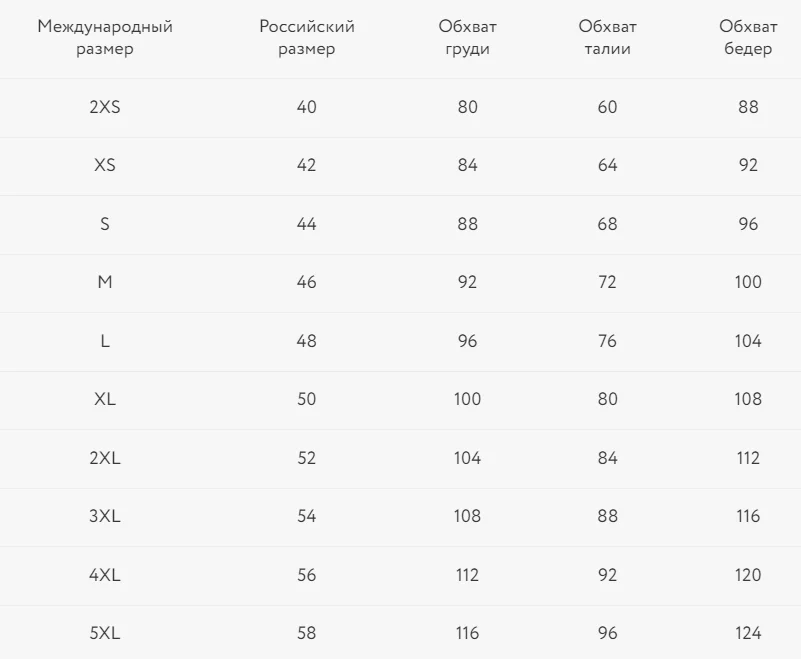801x659 pixels.
Task: Click hip measurement value 124
Action: [748, 633]
